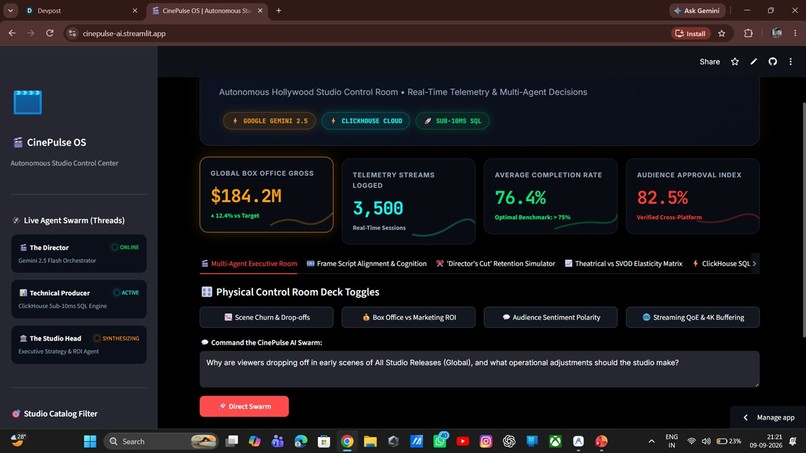The width and height of the screenshot is (806, 453).
Task: Click the ClickHouse Cloud badge
Action: coord(365,121)
